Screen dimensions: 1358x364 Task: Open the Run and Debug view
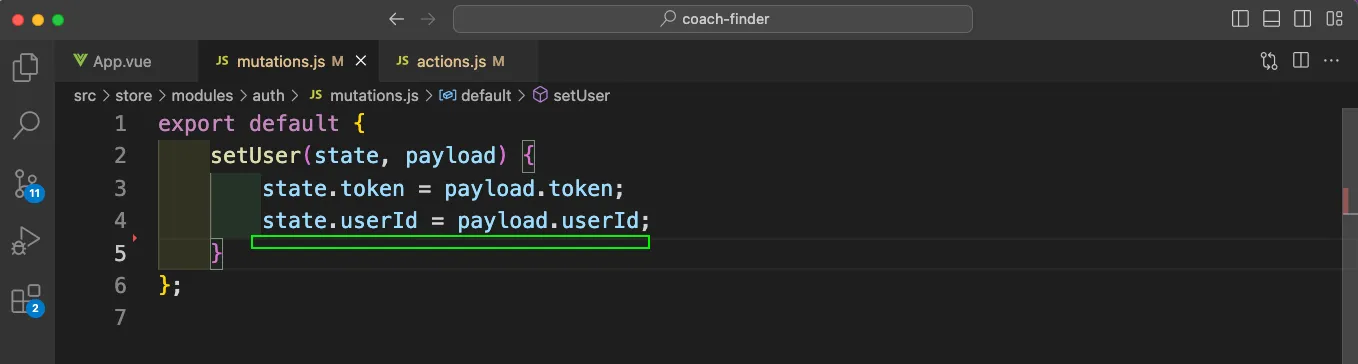[26, 241]
